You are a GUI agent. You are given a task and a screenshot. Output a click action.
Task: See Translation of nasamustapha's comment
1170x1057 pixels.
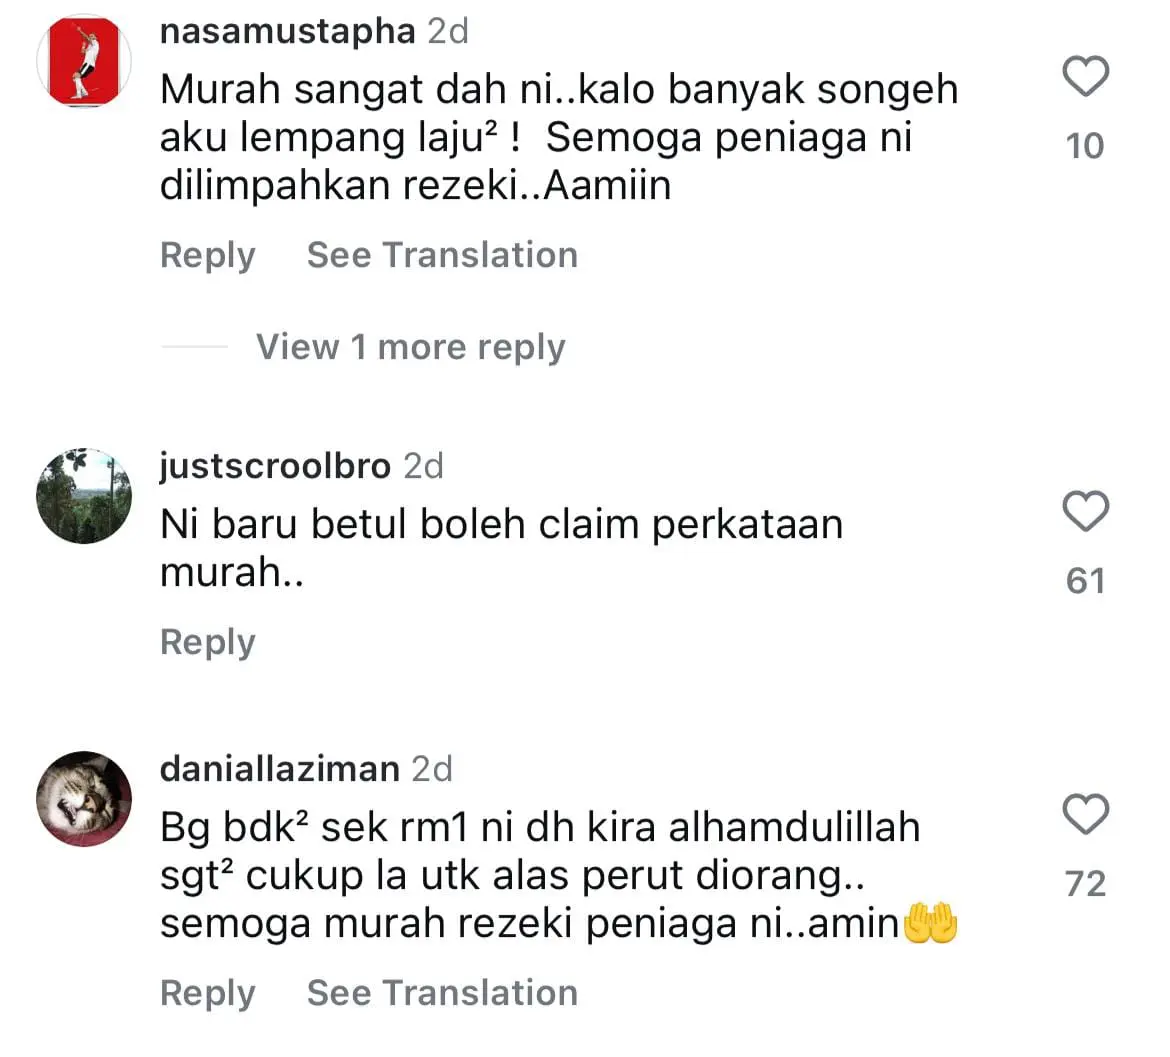tap(442, 255)
